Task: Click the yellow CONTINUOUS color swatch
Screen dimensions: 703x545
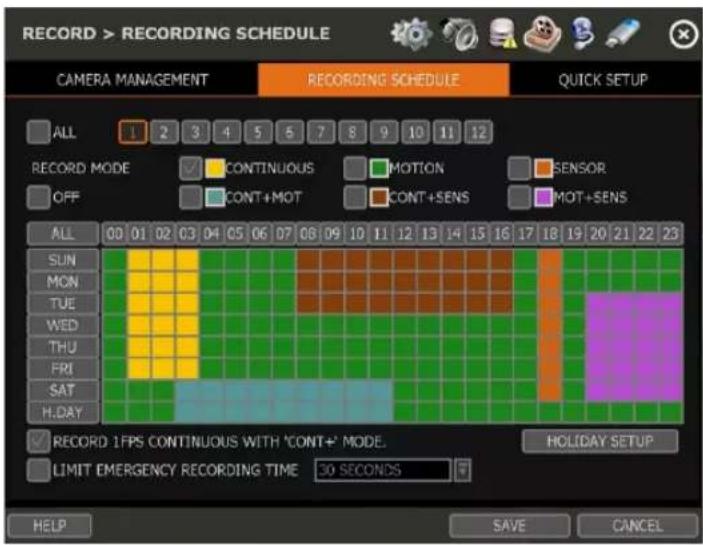Action: click(215, 169)
